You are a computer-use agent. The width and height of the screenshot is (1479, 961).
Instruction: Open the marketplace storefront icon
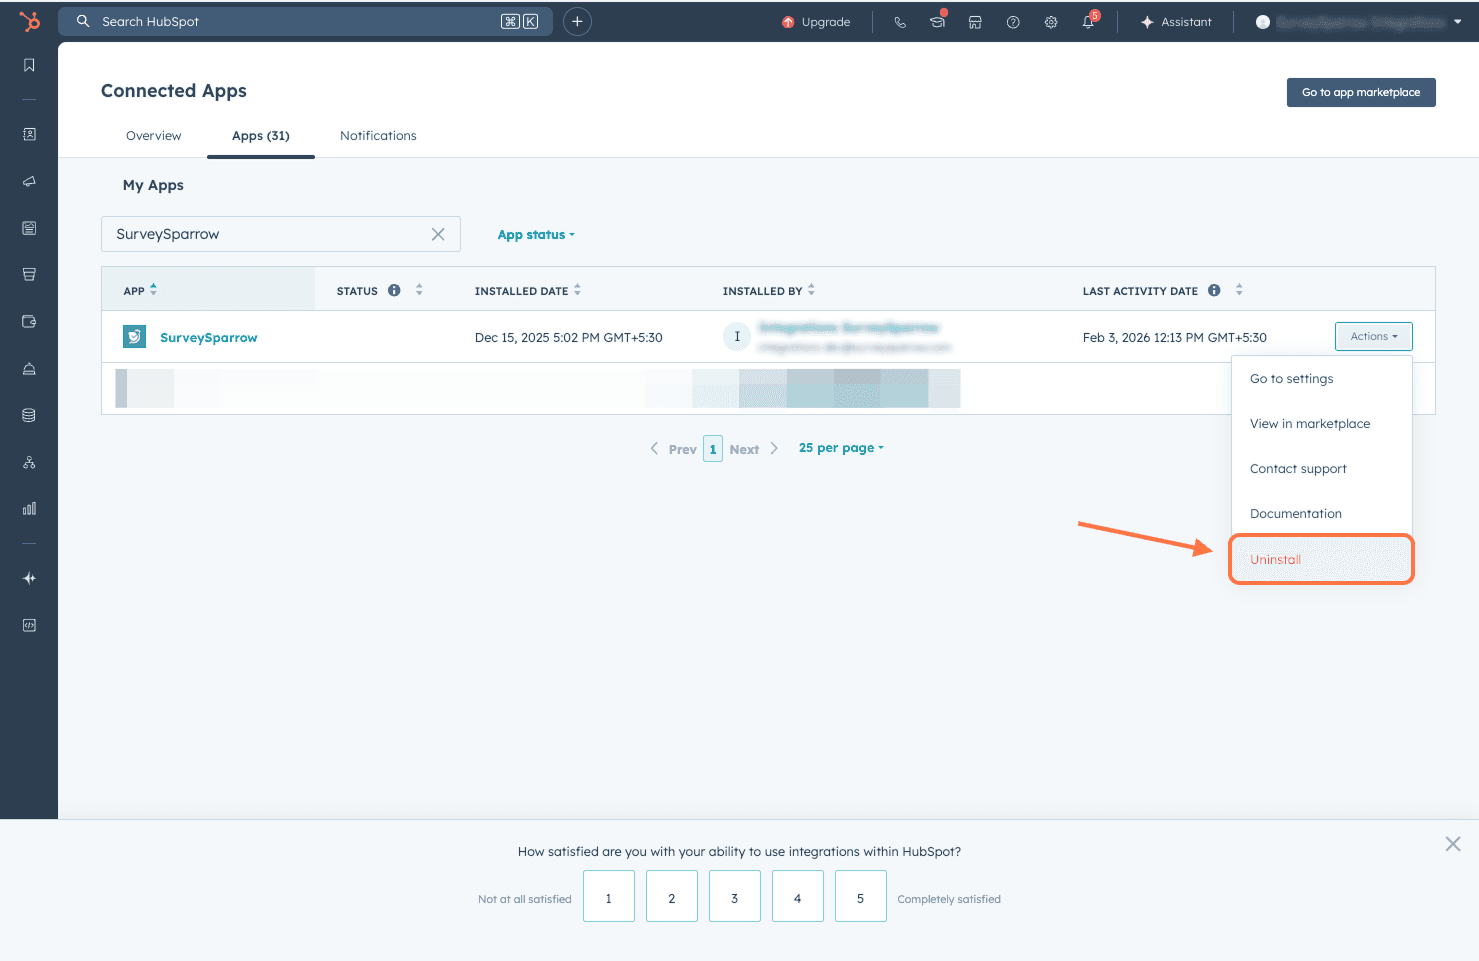click(x=975, y=22)
